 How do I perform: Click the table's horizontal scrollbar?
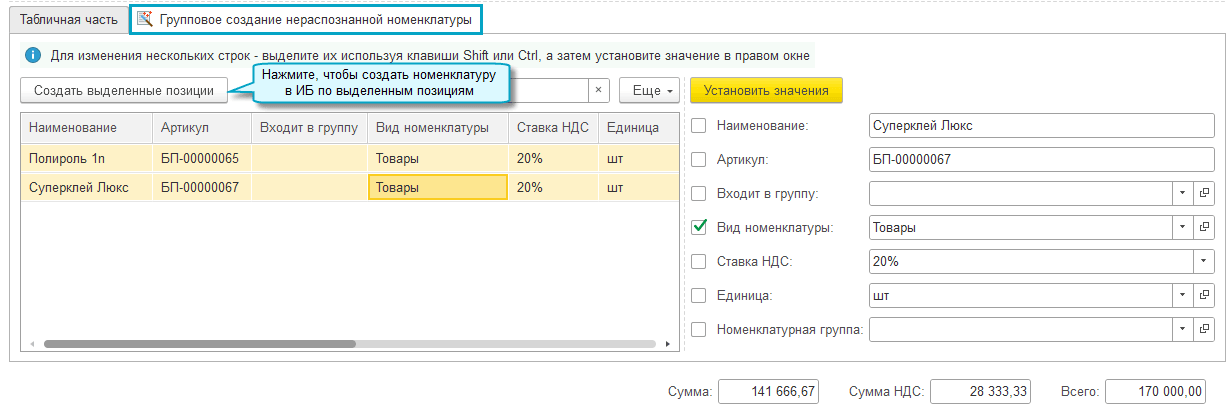[200, 344]
